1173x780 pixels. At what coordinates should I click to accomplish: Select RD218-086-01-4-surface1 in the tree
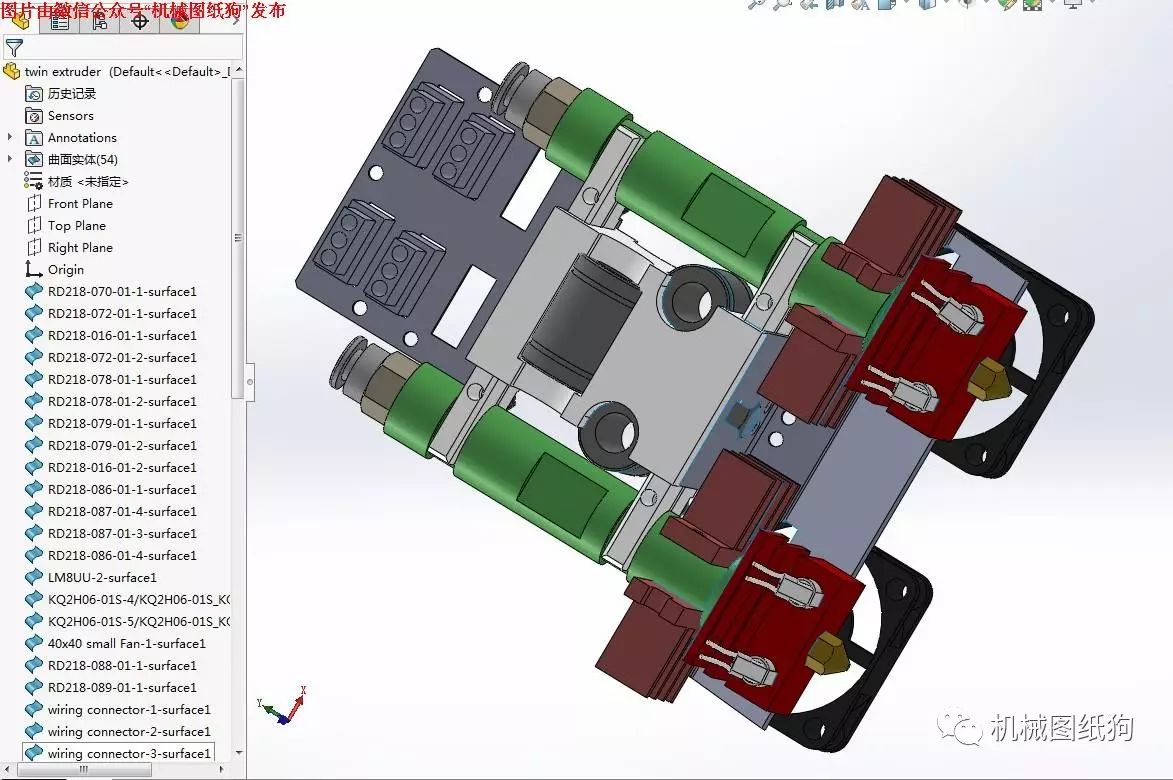pos(122,556)
